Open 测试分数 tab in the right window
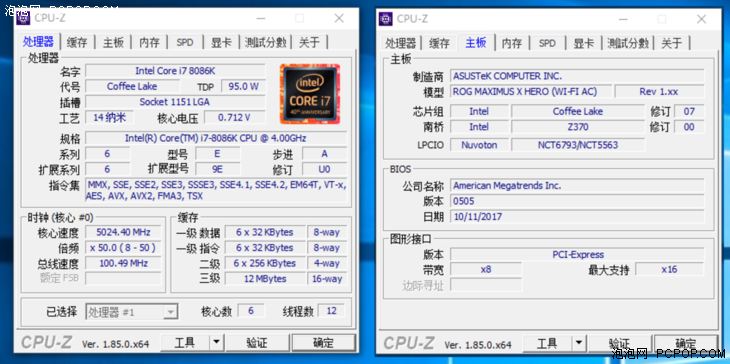Image resolution: width=730 pixels, height=364 pixels. coord(628,43)
